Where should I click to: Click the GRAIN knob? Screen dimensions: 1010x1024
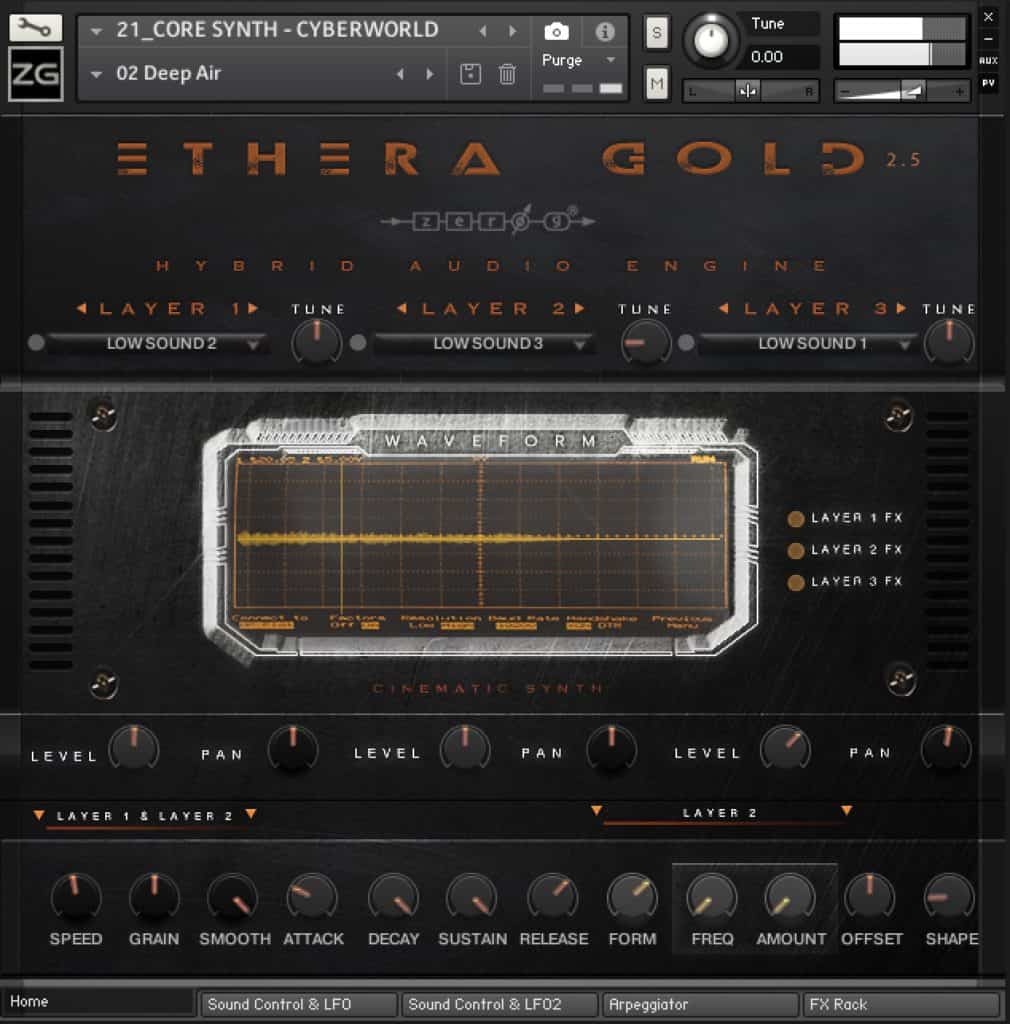pos(154,897)
